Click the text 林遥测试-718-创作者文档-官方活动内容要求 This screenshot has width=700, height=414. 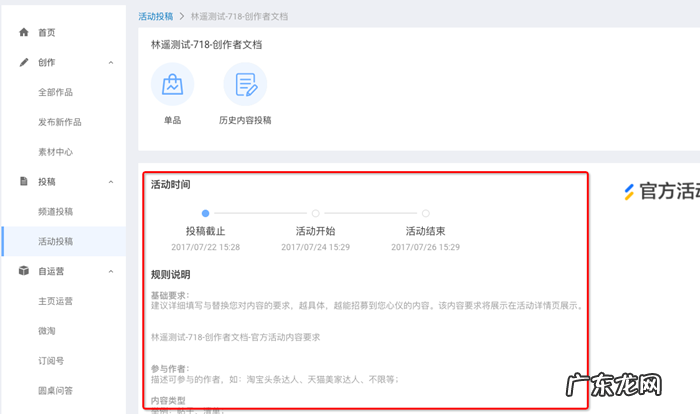(235, 337)
